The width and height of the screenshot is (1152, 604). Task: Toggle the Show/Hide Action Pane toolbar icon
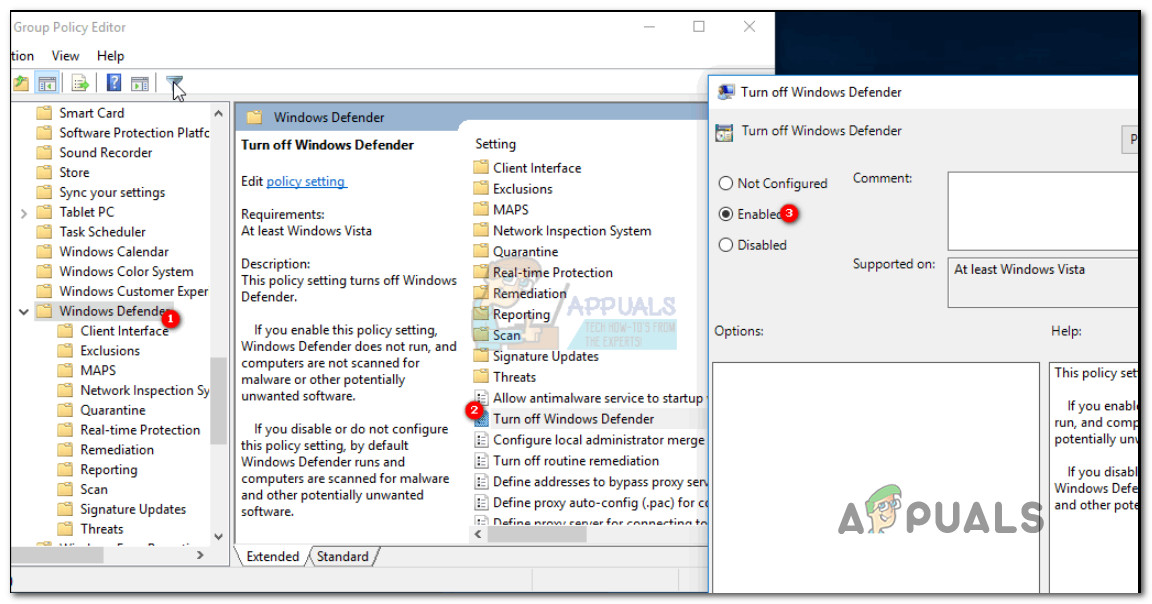pos(140,83)
